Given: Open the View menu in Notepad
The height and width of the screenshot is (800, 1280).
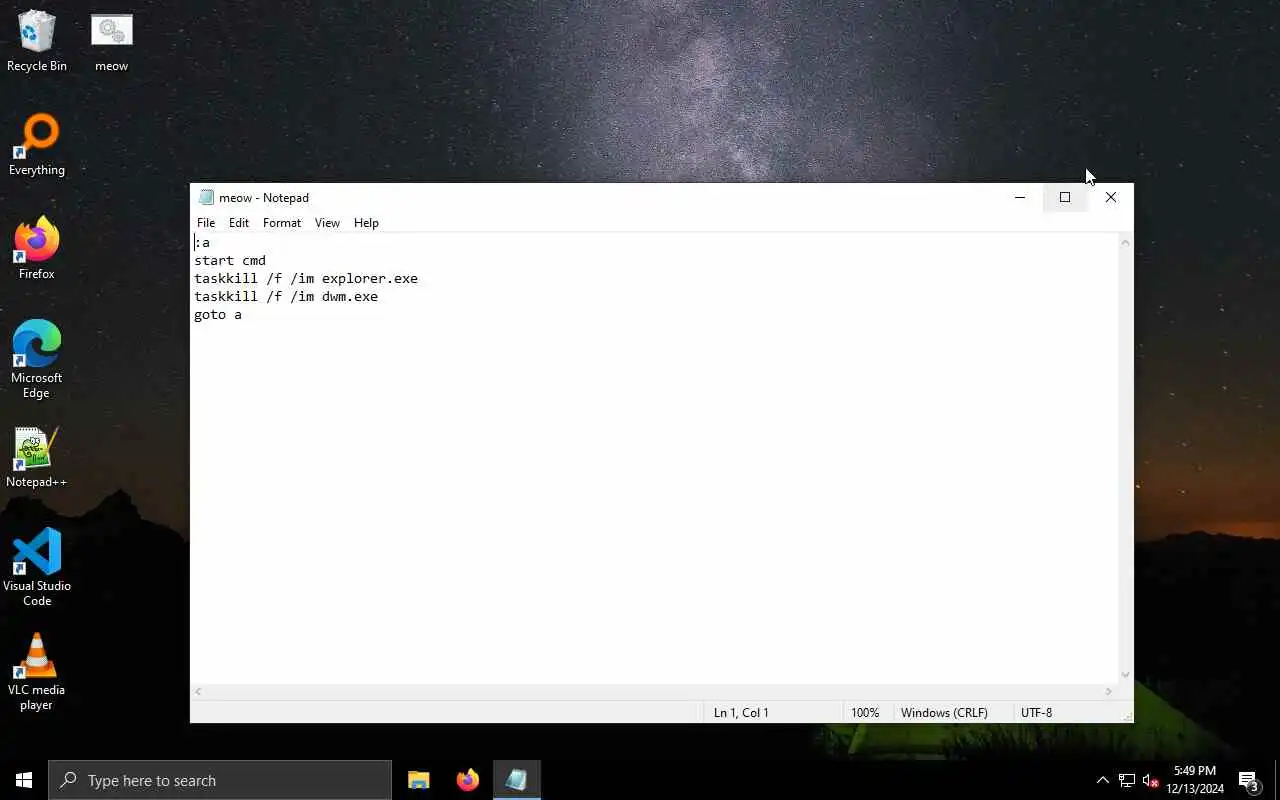Looking at the screenshot, I should tap(328, 223).
